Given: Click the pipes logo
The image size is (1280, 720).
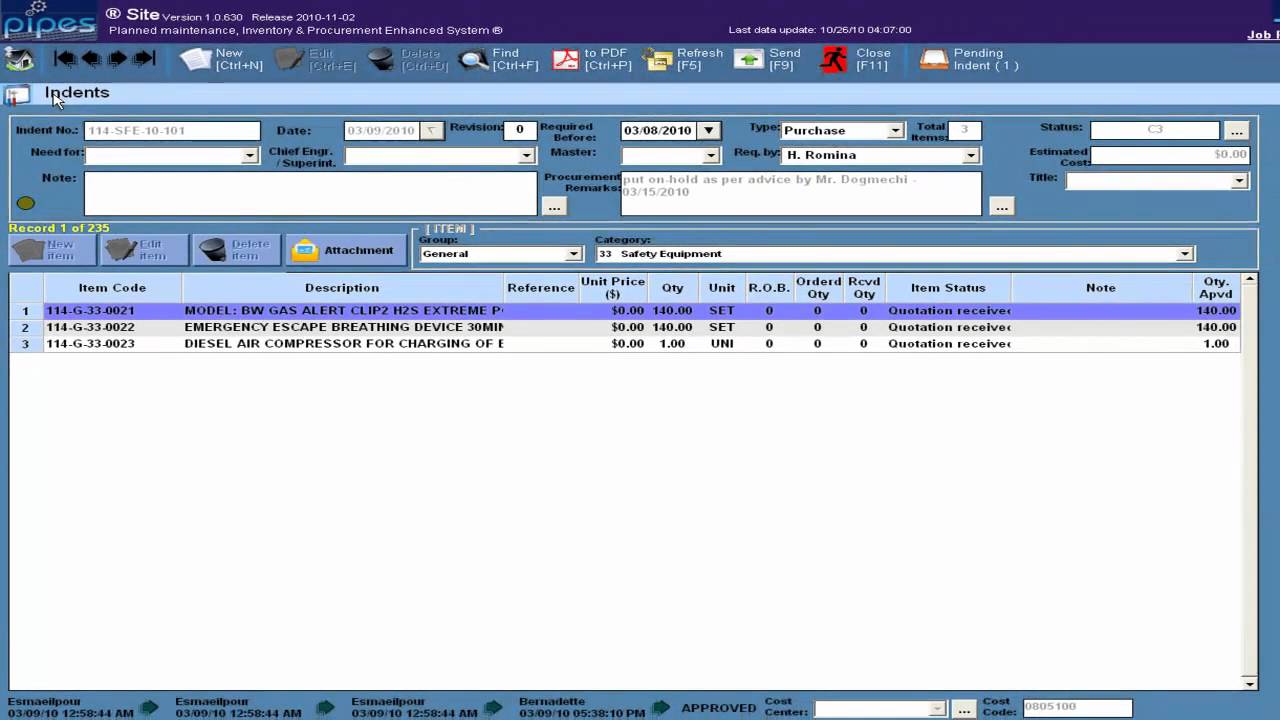Looking at the screenshot, I should click(x=48, y=21).
